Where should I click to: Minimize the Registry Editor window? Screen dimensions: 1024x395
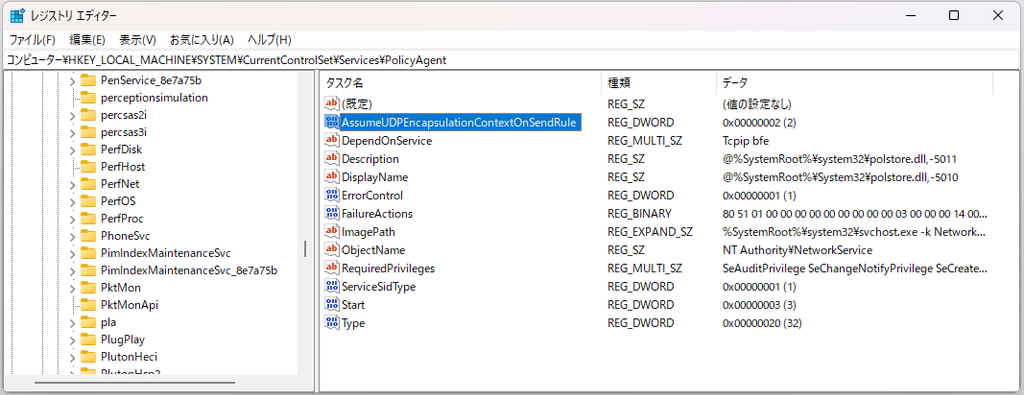(x=910, y=15)
